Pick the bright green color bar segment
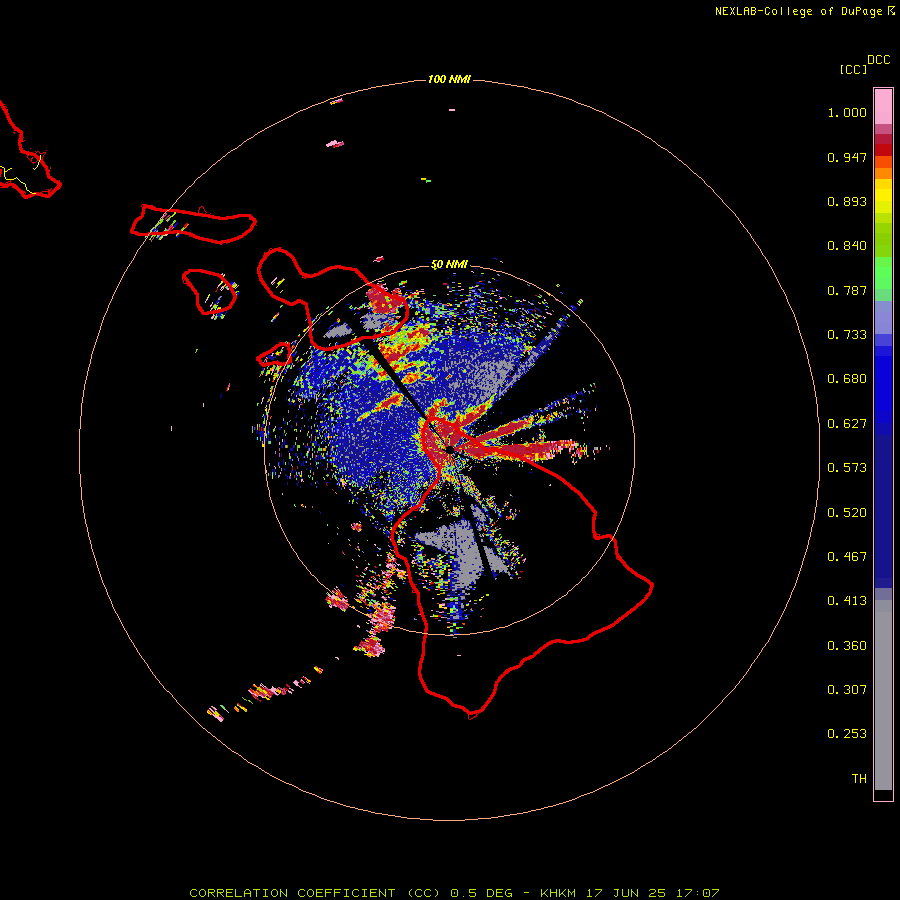The width and height of the screenshot is (900, 900). [x=883, y=273]
